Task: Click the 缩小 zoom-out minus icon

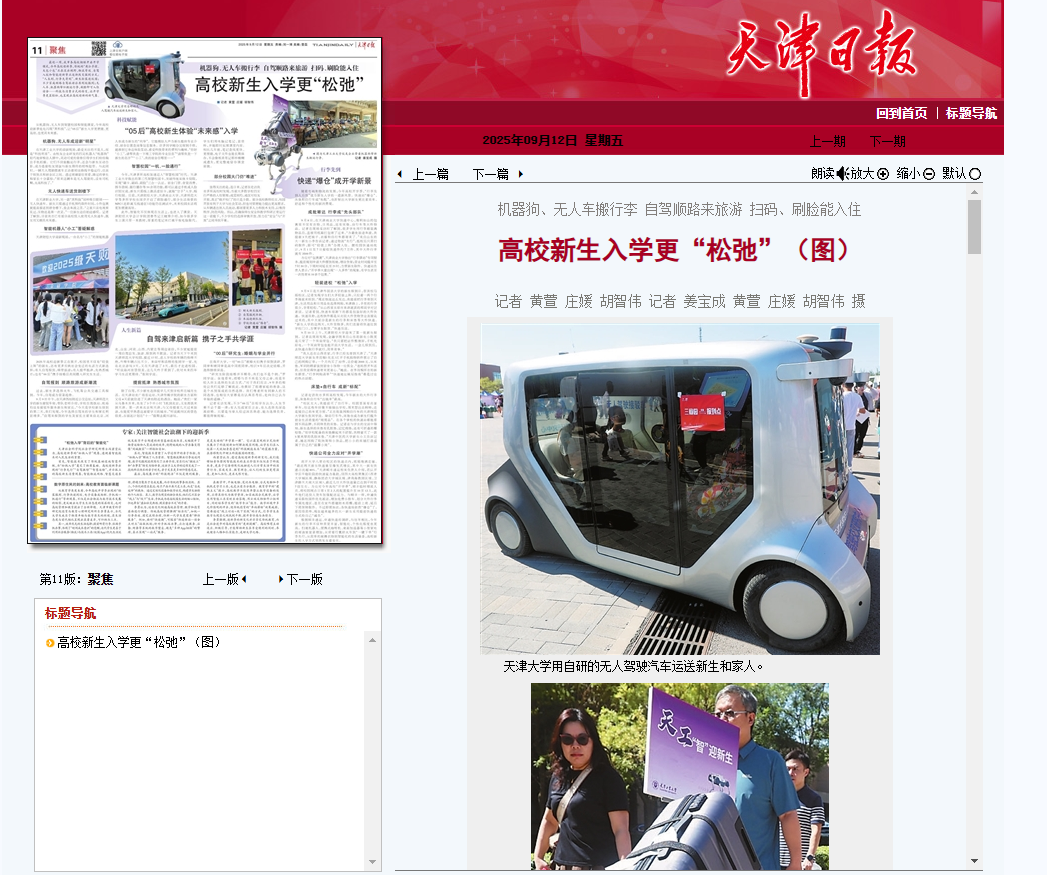Action: click(929, 174)
